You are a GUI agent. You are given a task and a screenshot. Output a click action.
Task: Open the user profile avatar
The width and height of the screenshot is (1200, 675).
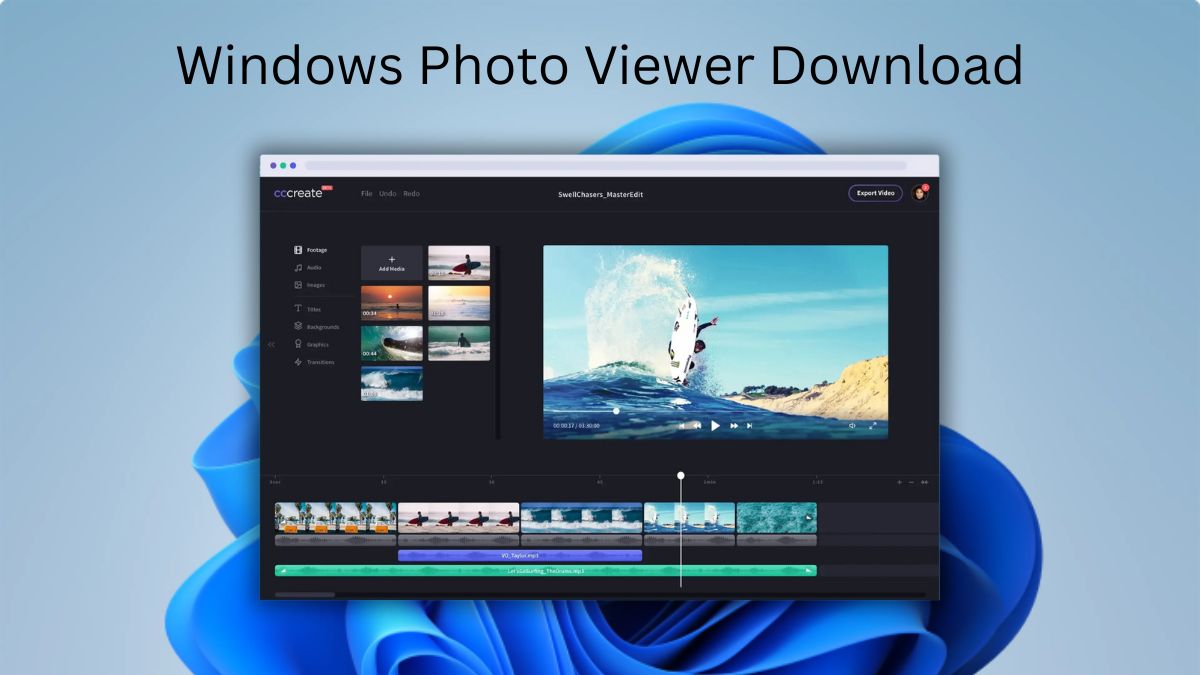point(919,193)
